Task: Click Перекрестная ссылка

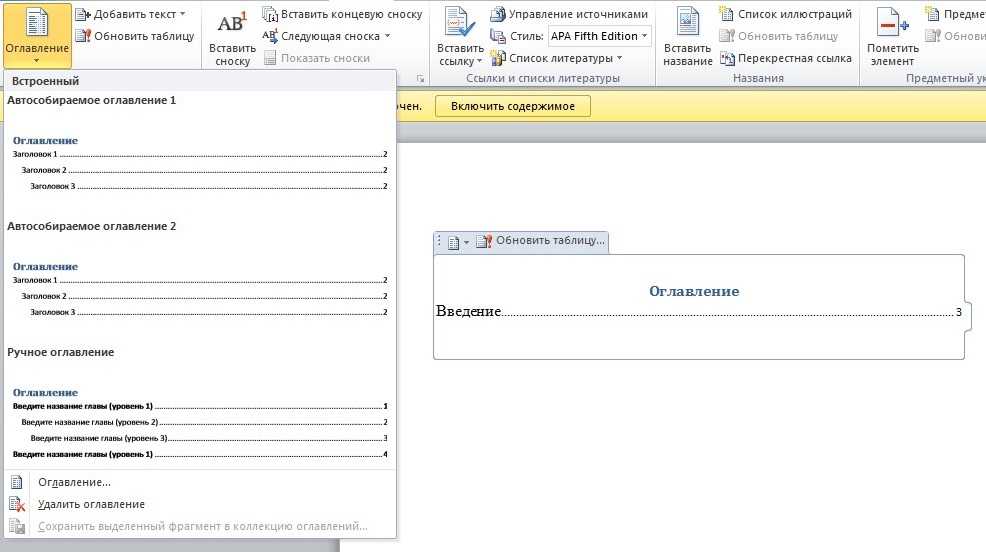Action: coord(785,58)
